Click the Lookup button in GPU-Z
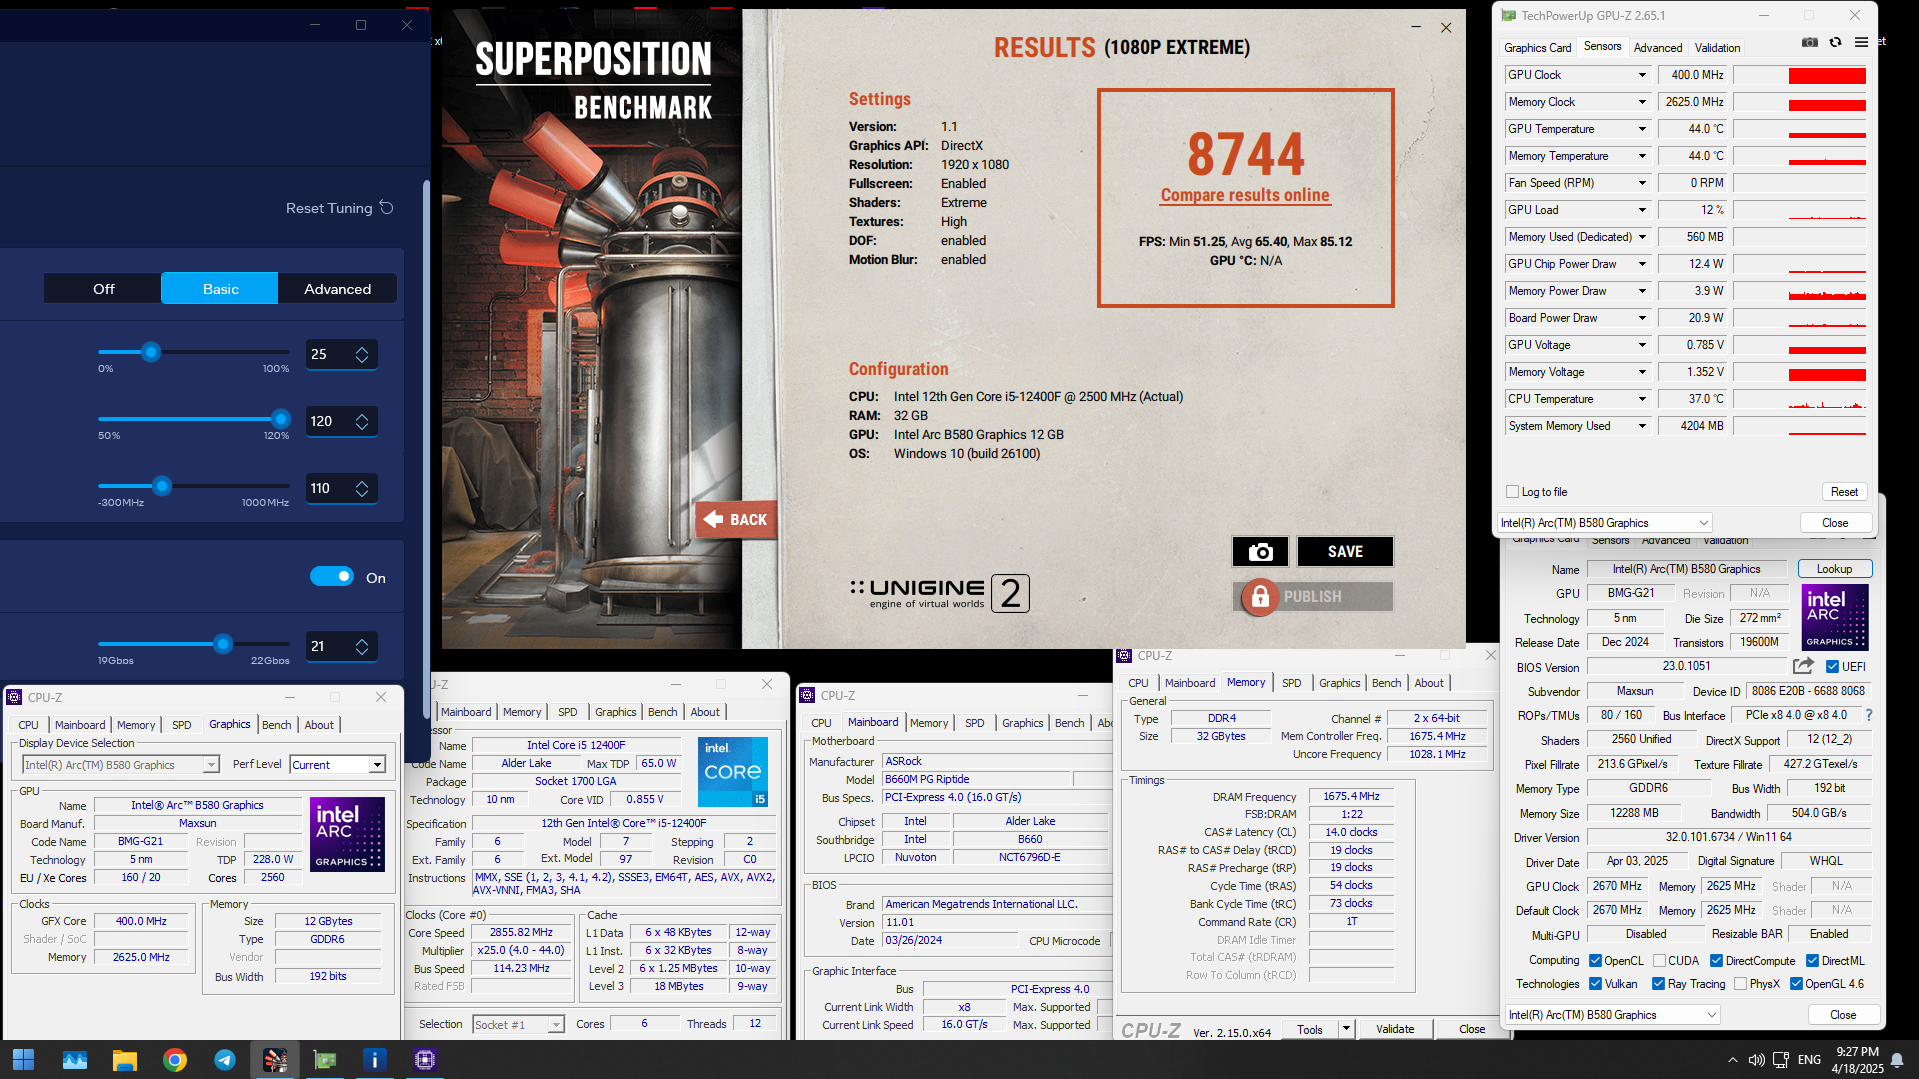This screenshot has width=1919, height=1079. [1834, 569]
